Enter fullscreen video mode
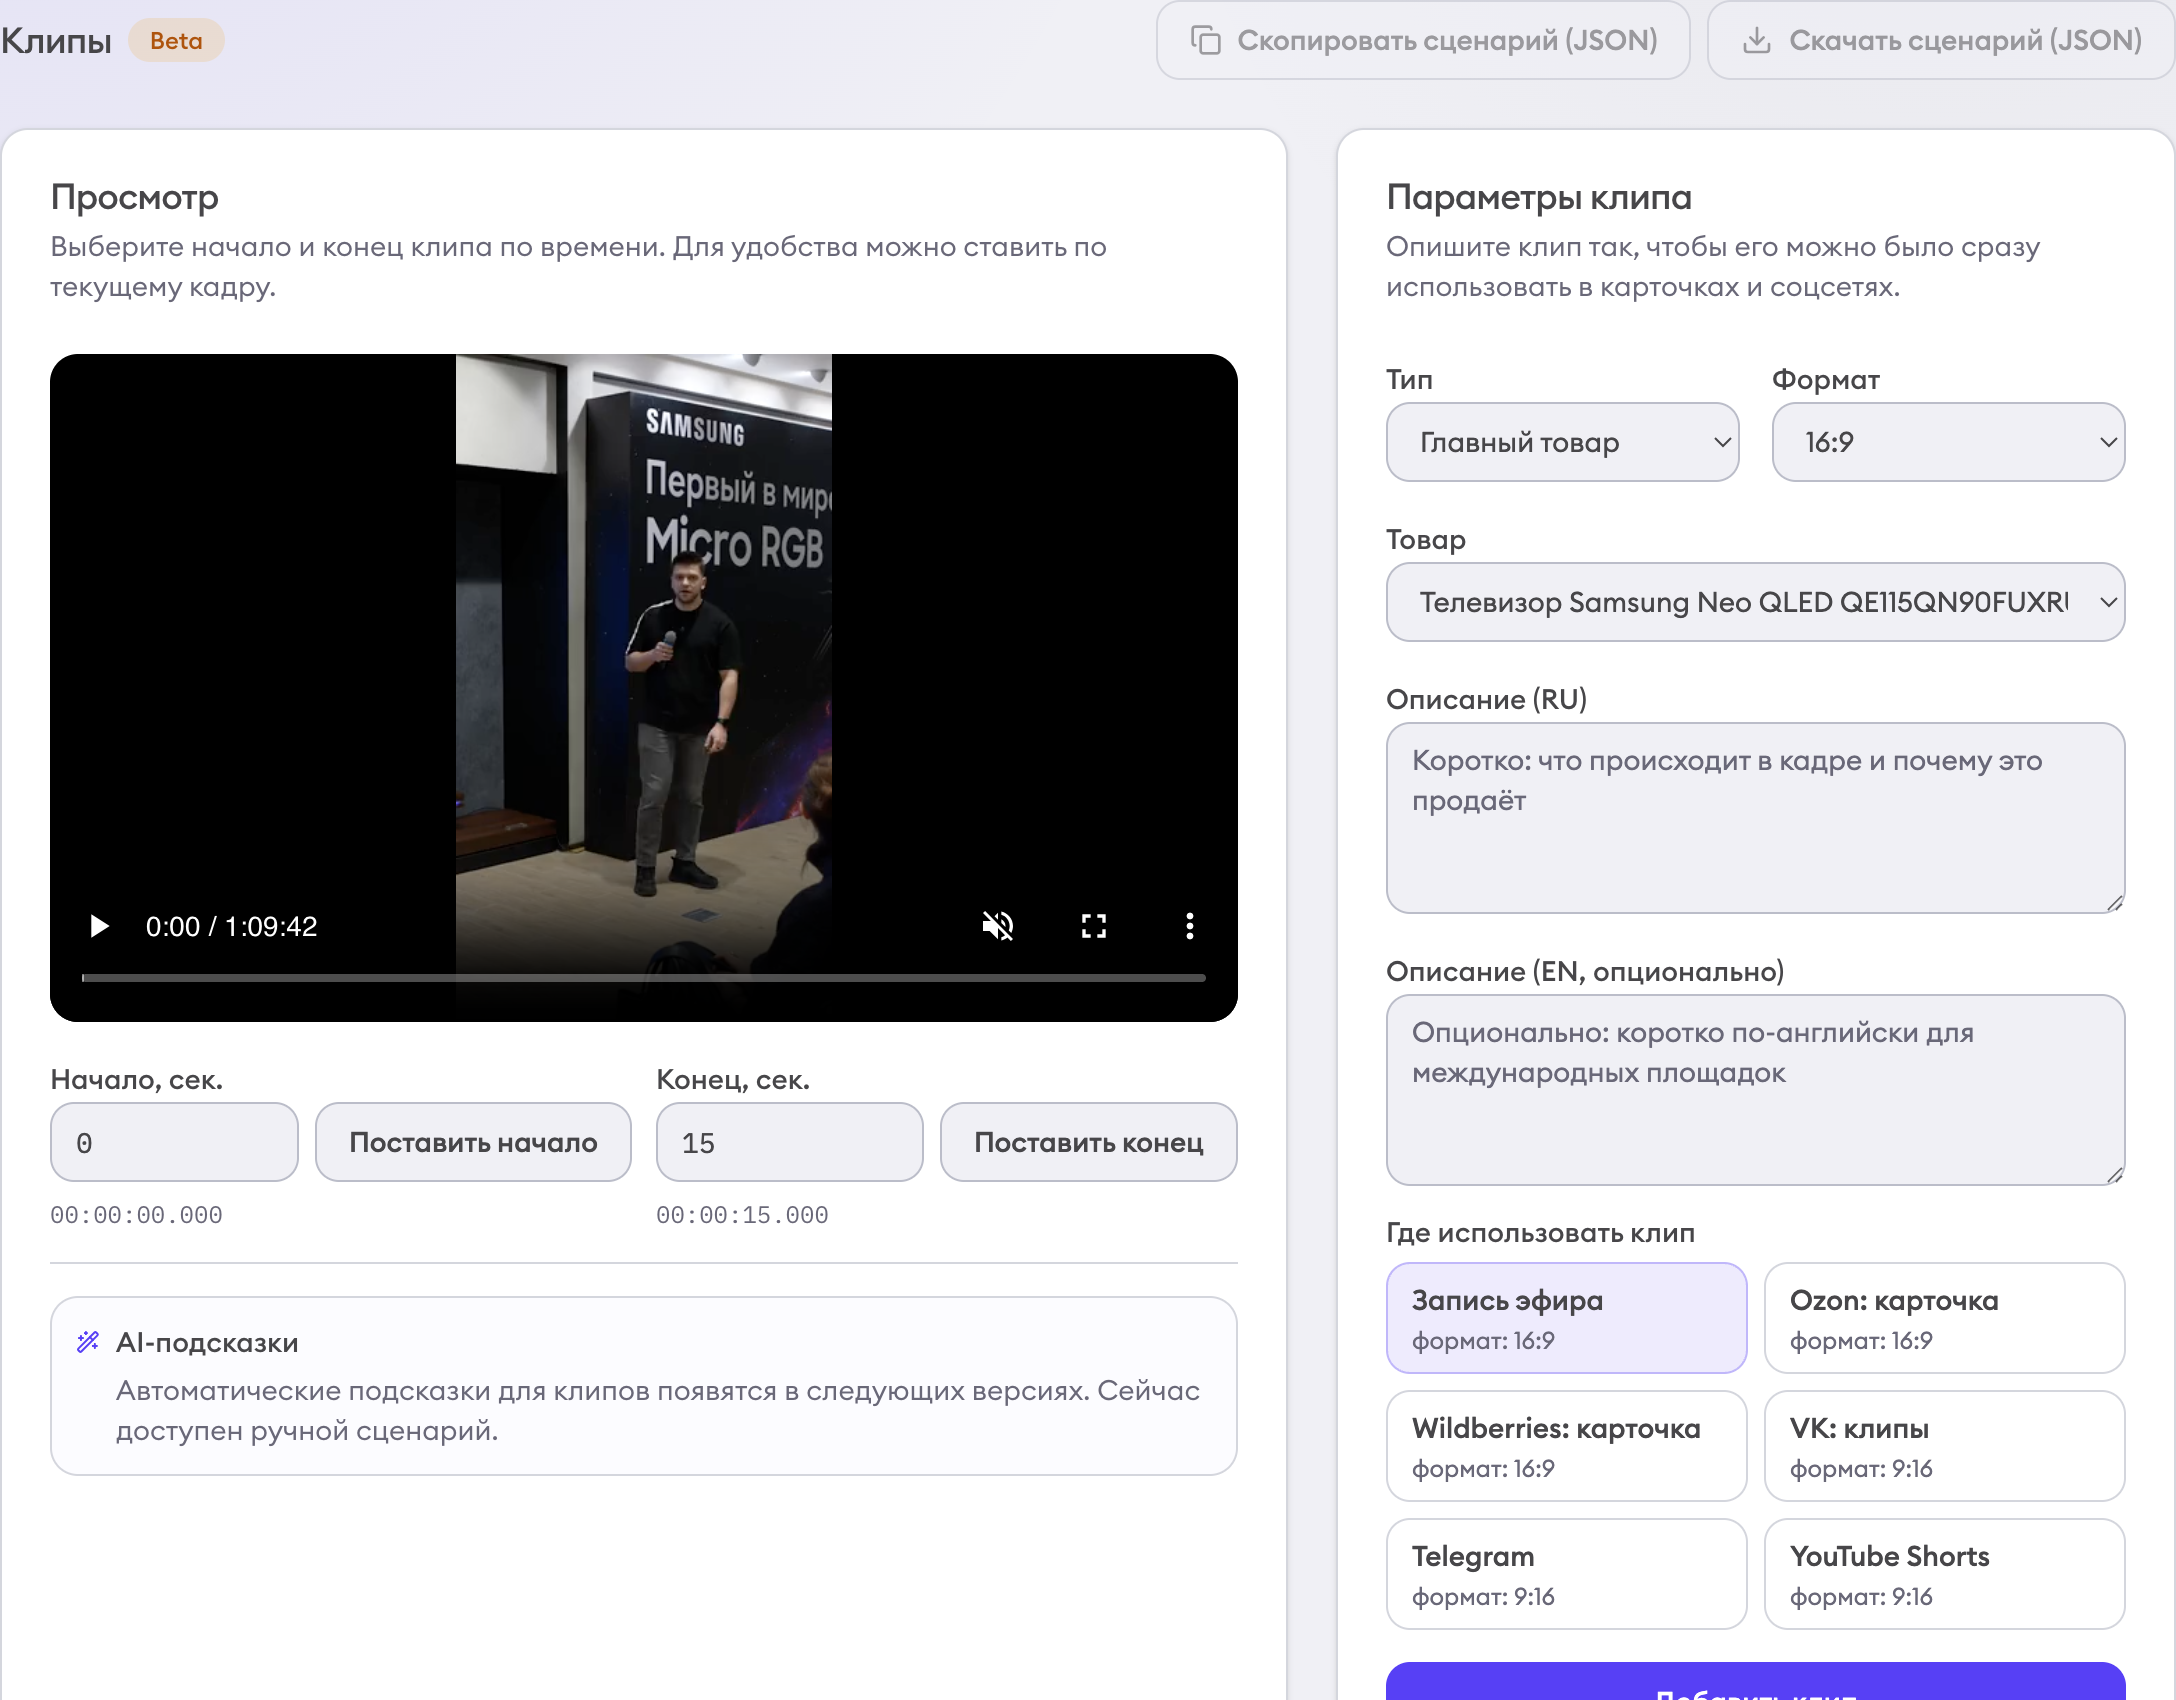This screenshot has width=2176, height=1700. [1093, 926]
